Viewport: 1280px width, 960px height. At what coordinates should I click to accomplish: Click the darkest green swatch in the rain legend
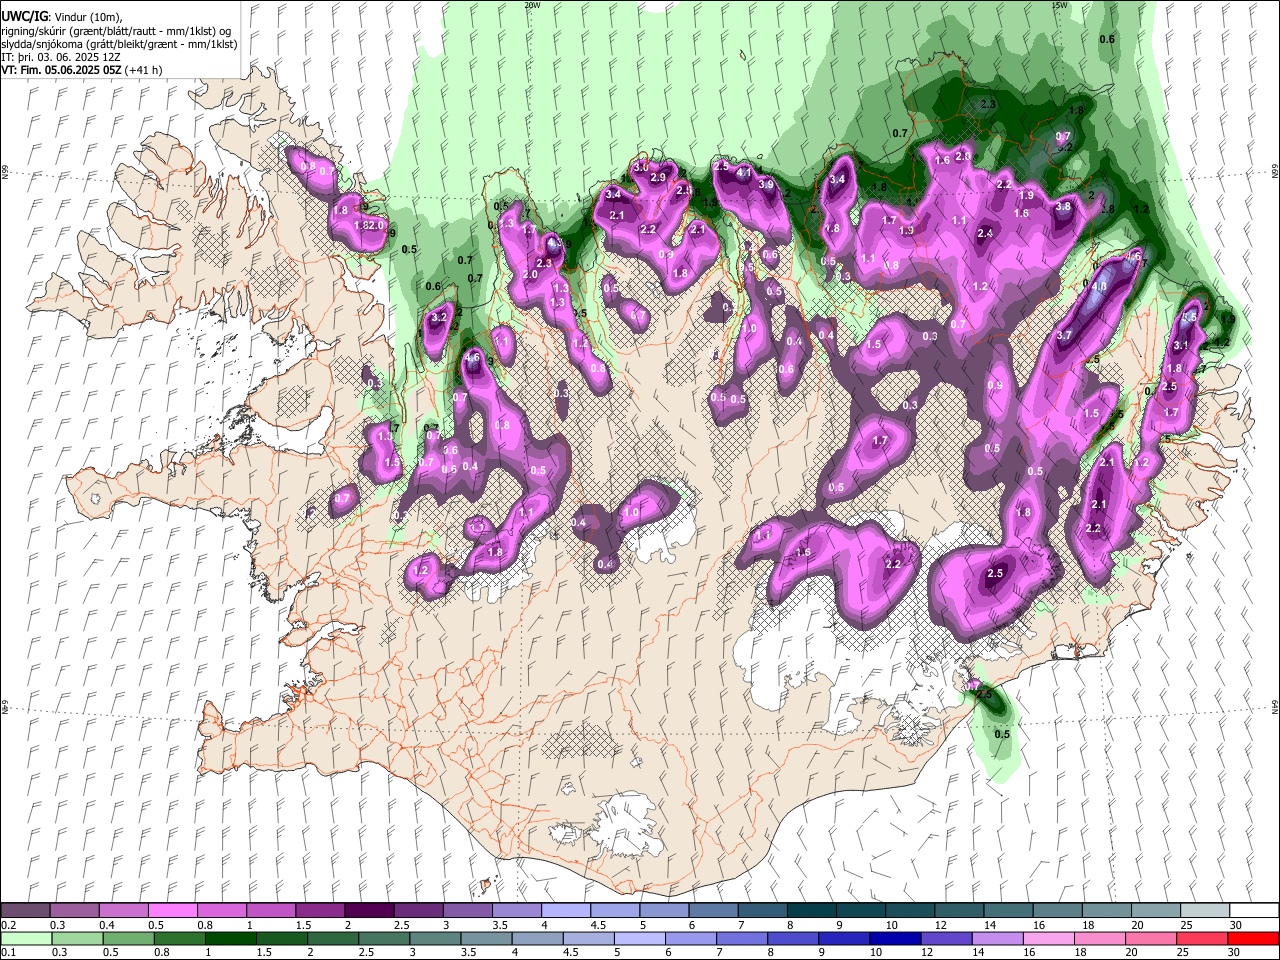(230, 938)
